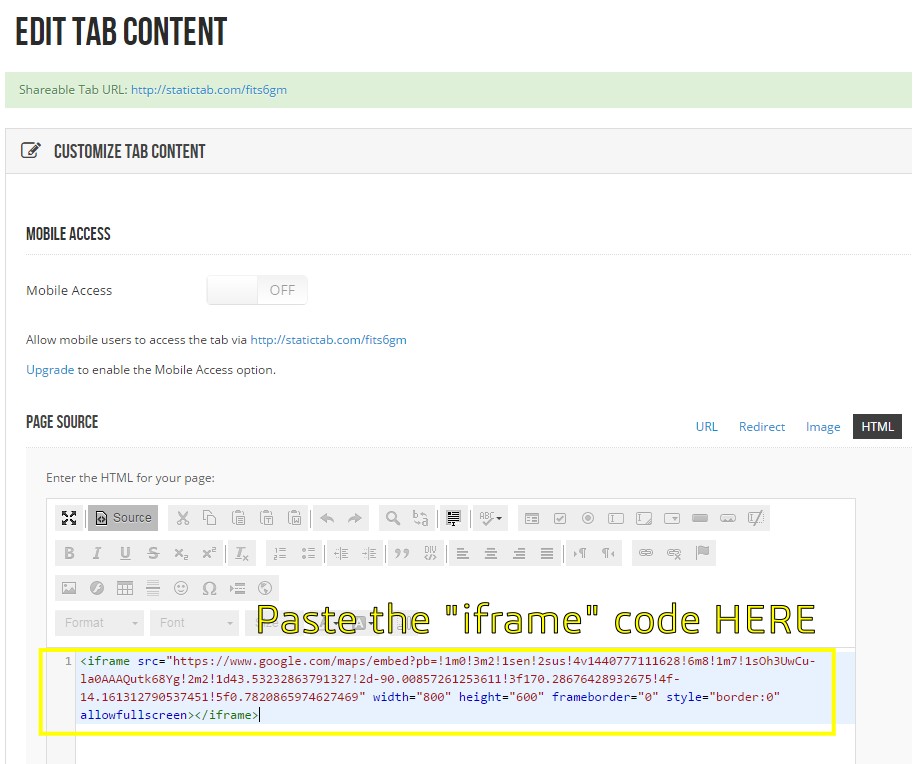Toggle italic formatting

pyautogui.click(x=97, y=553)
